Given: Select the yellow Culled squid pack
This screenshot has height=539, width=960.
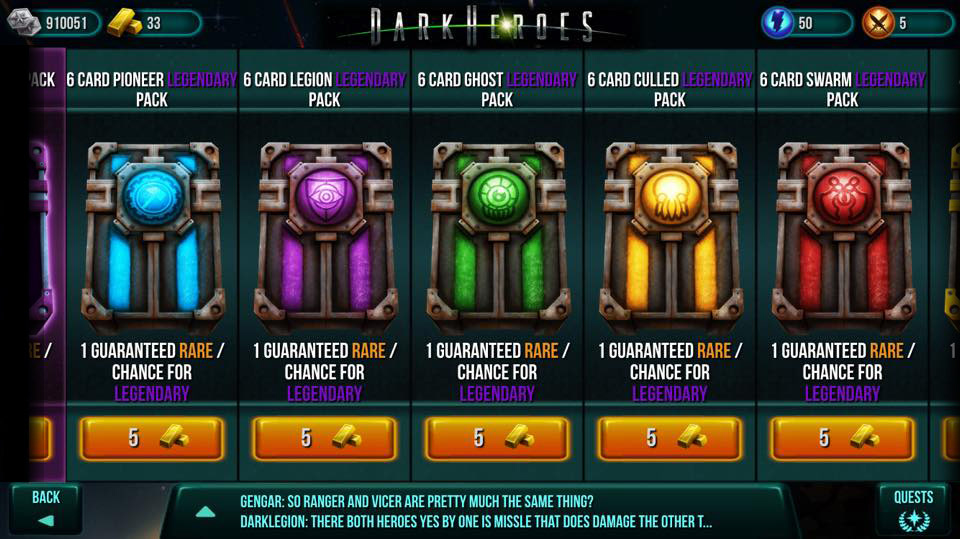Looking at the screenshot, I should pyautogui.click(x=670, y=236).
